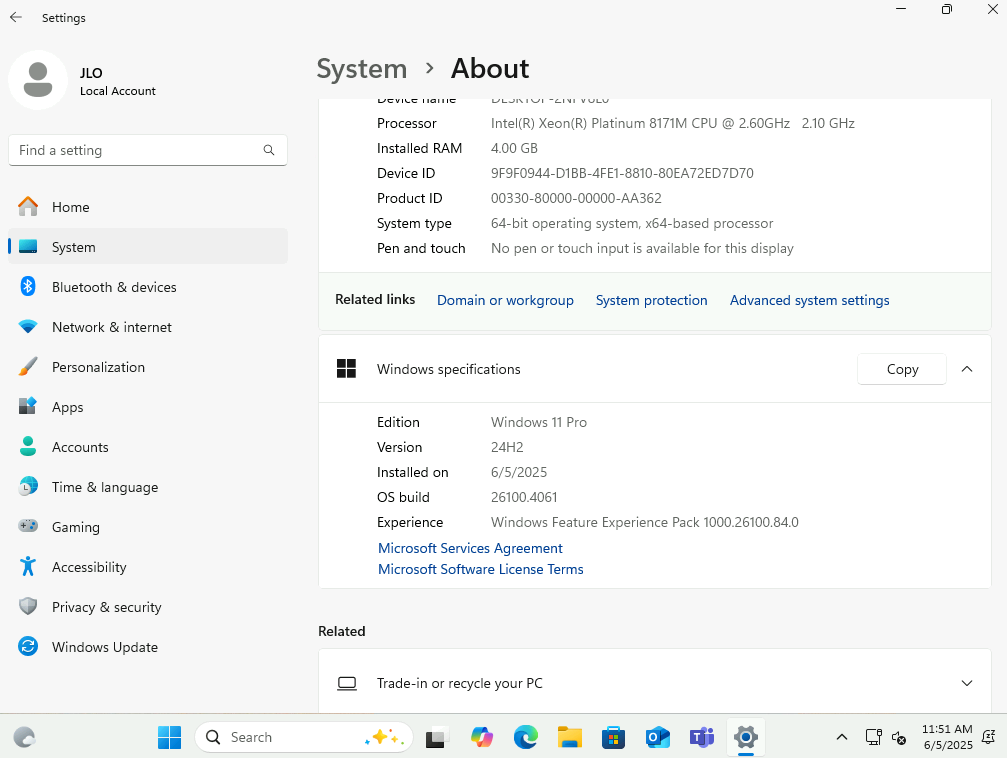Click the Gaming controller icon
1007x758 pixels.
[28, 526]
